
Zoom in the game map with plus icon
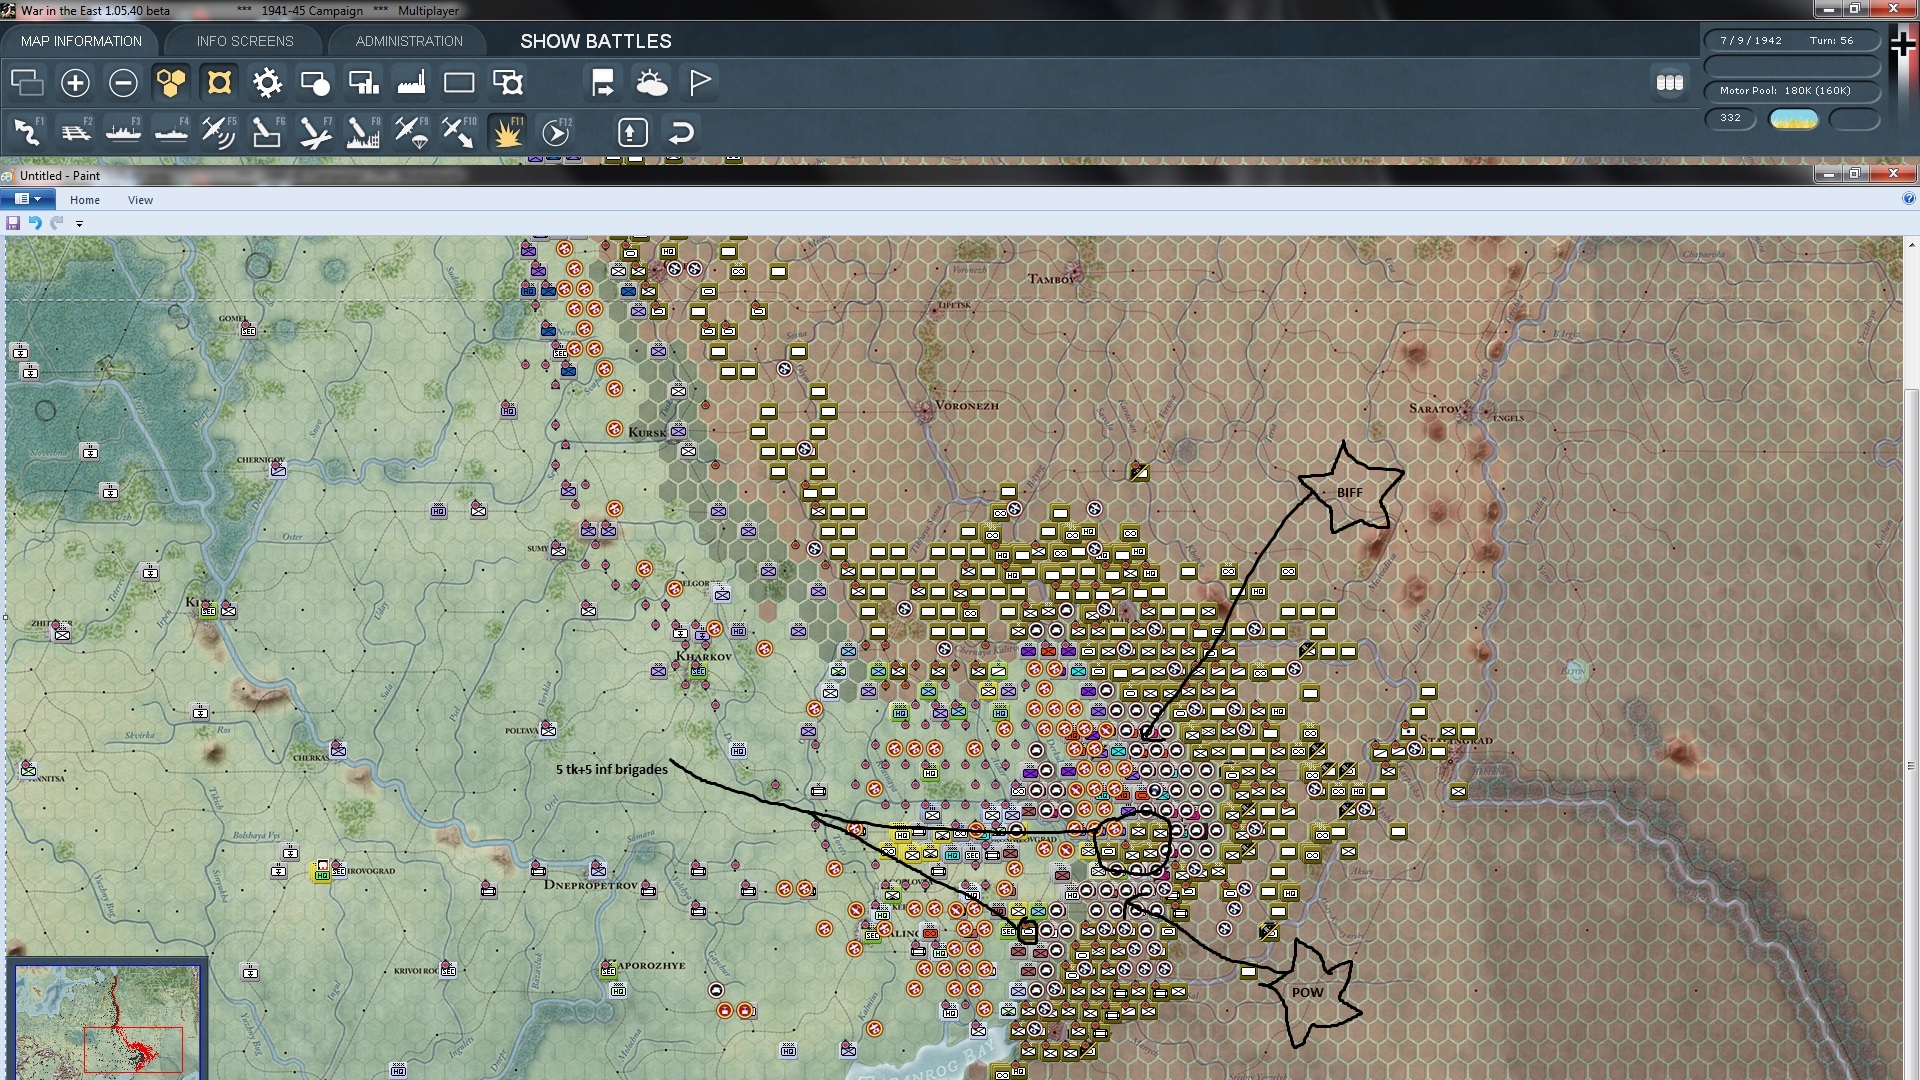75,82
